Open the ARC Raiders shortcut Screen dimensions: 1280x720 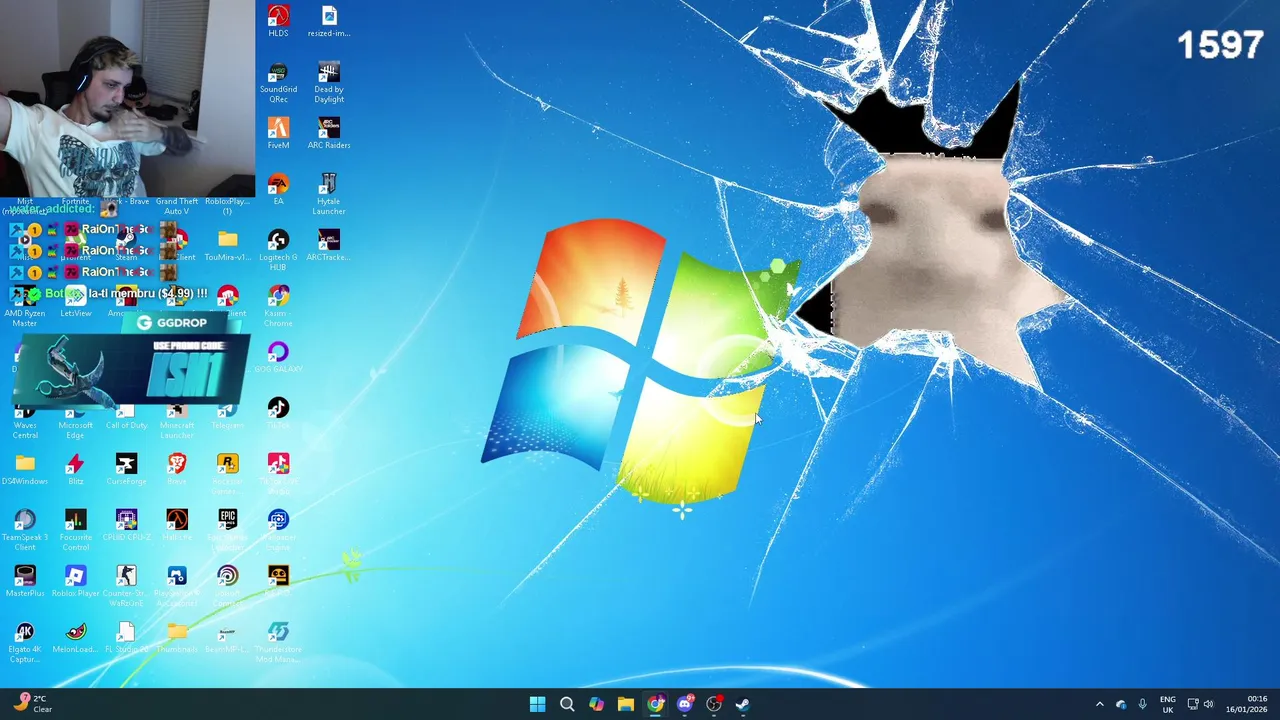point(329,133)
